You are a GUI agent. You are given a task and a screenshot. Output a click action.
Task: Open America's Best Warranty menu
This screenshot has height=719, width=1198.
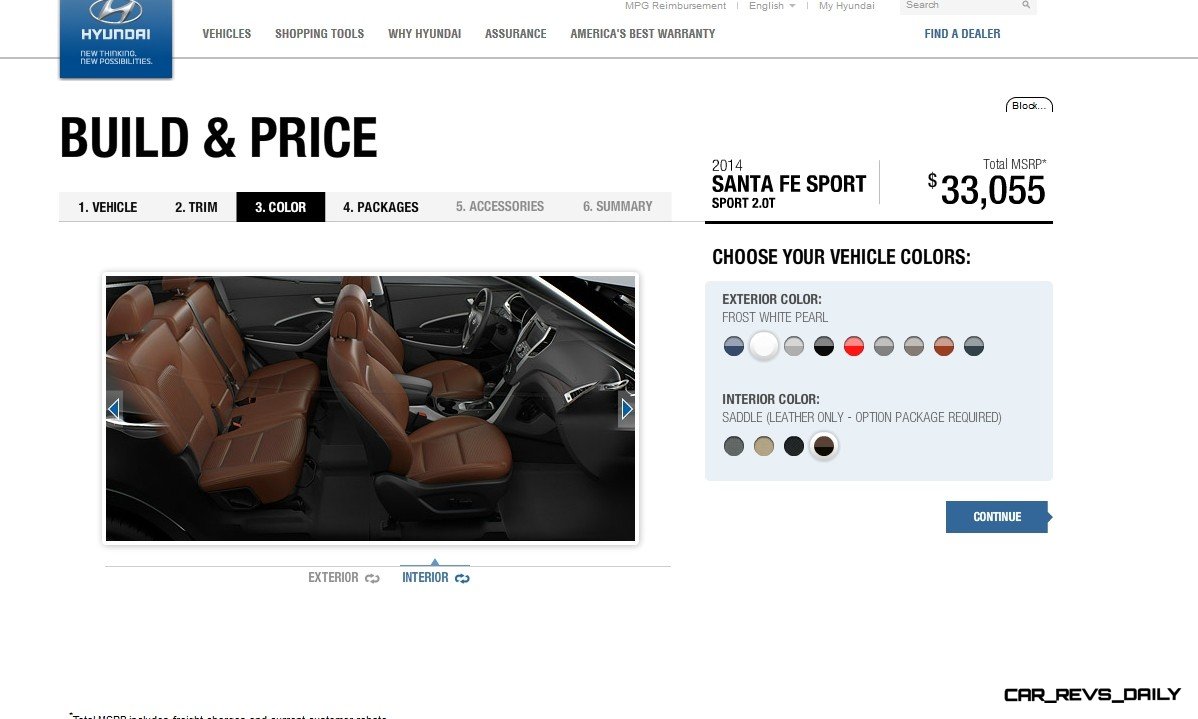(643, 34)
